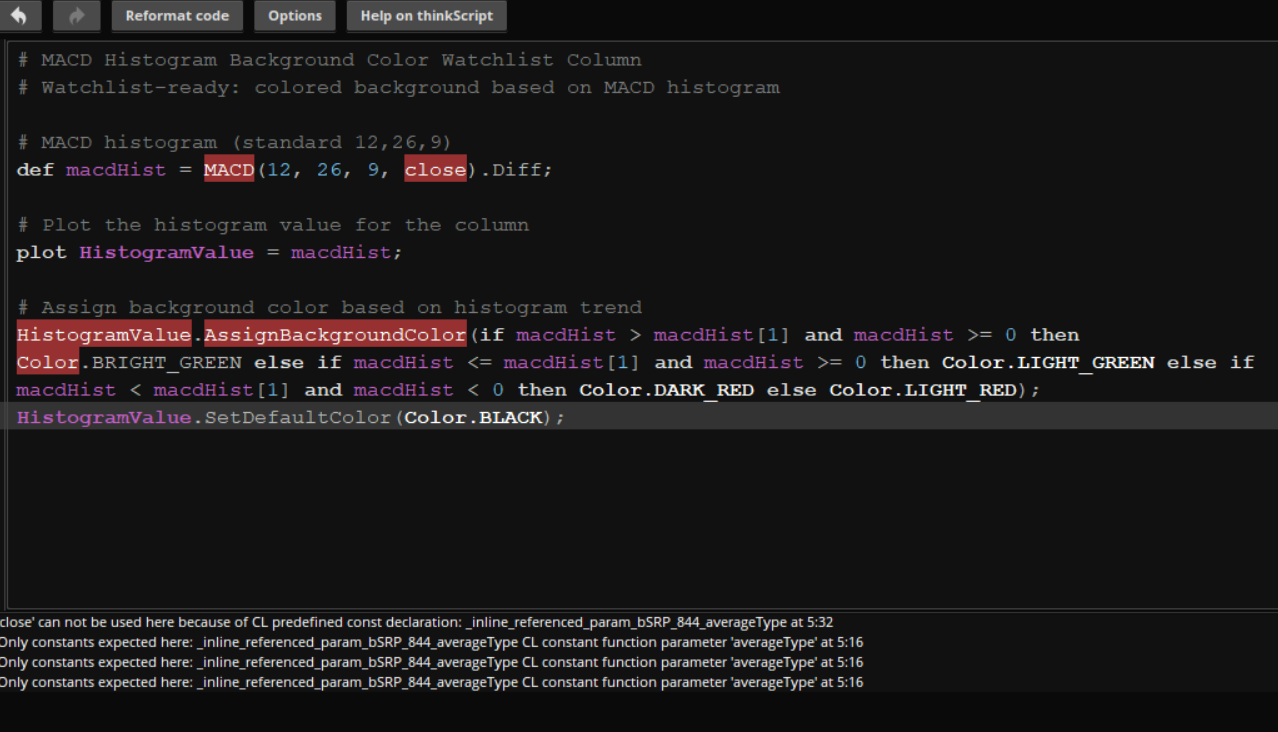Screen dimensions: 1278x732
Task: Click Color.BLACK in SetDefaultColor line
Action: coord(472,417)
